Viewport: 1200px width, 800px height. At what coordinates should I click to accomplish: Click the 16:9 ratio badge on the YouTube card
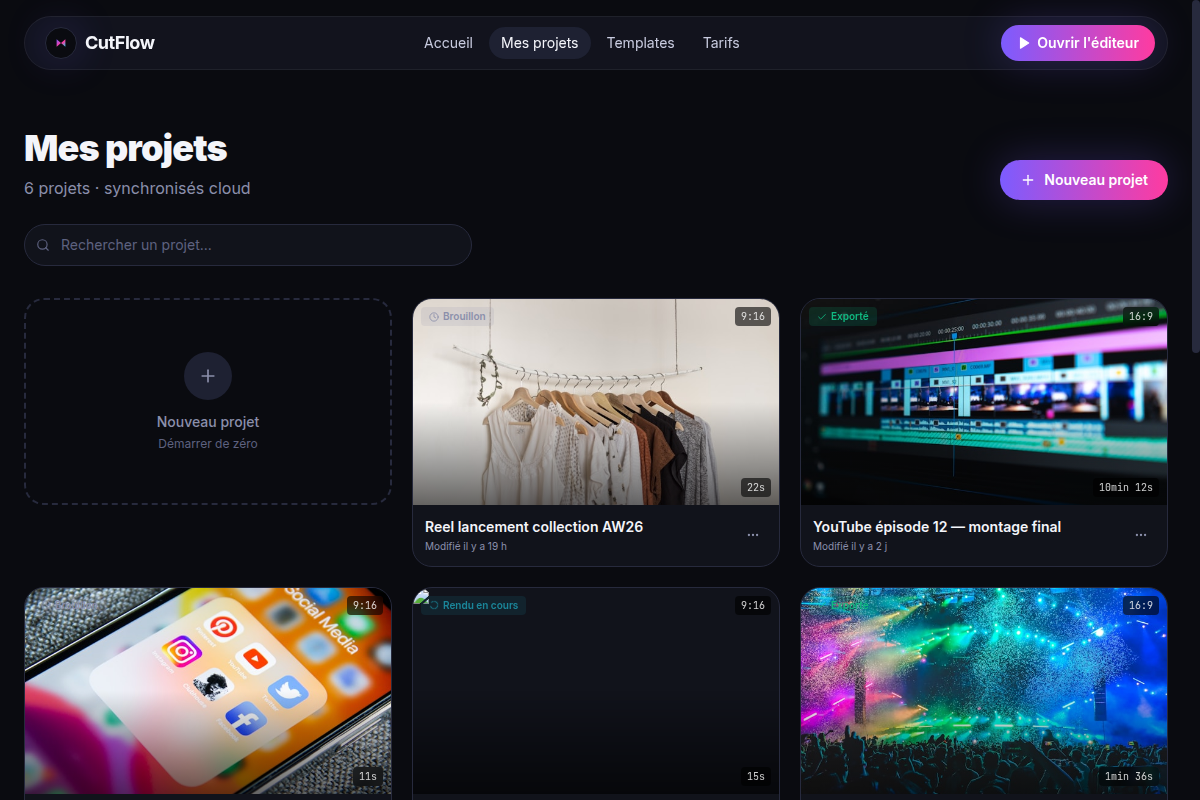point(1140,316)
